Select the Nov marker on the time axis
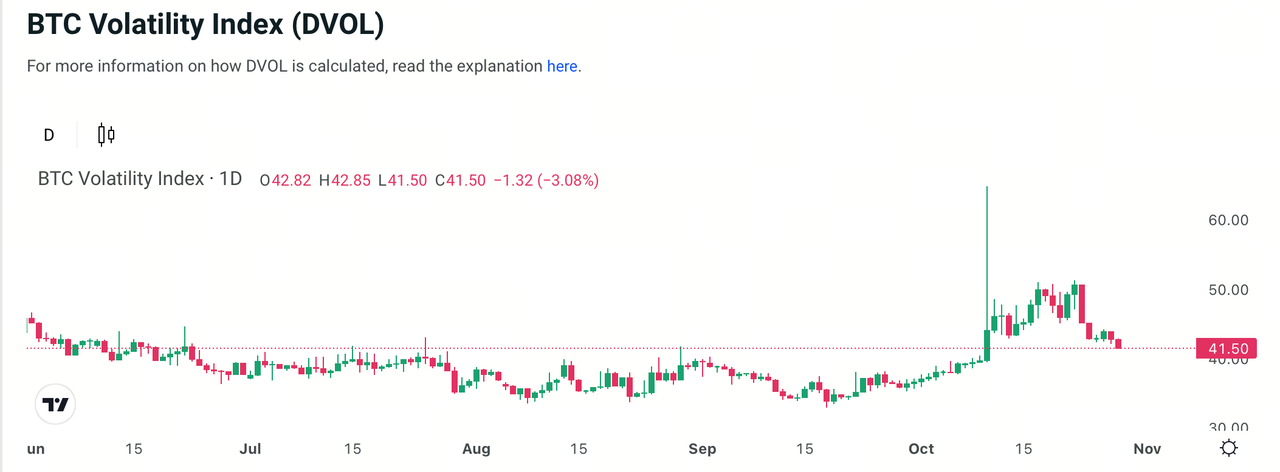The image size is (1280, 472). coord(1146,449)
